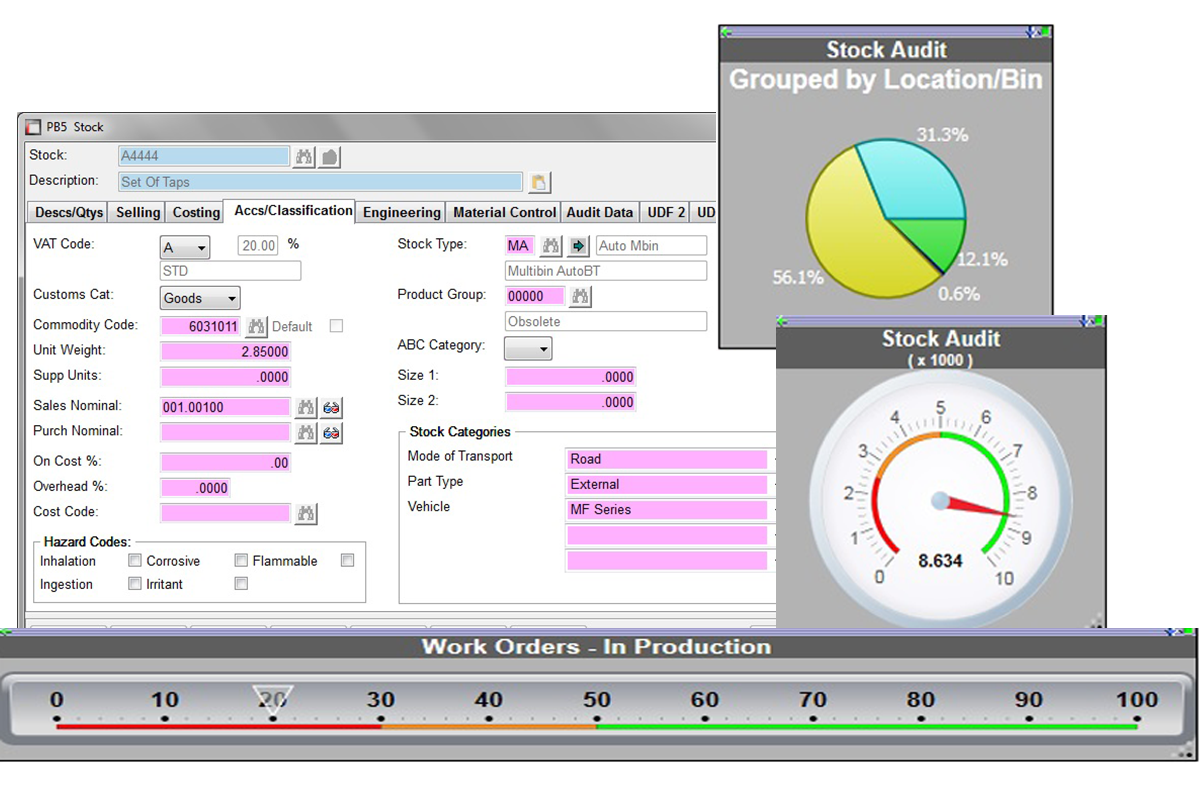The width and height of the screenshot is (1200, 800).
Task: Click the PB5 Stock window title icon
Action: click(x=34, y=127)
